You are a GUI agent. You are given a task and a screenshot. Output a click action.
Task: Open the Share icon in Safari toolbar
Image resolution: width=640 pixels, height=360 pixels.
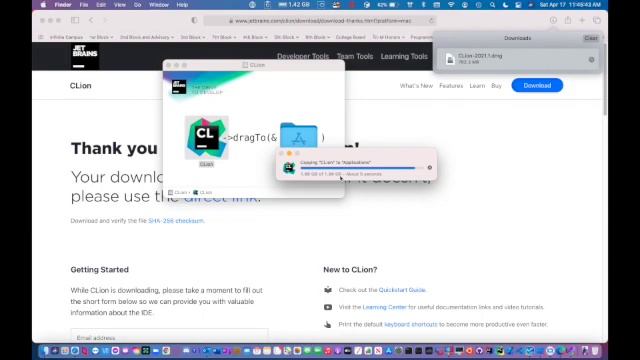[x=568, y=20]
